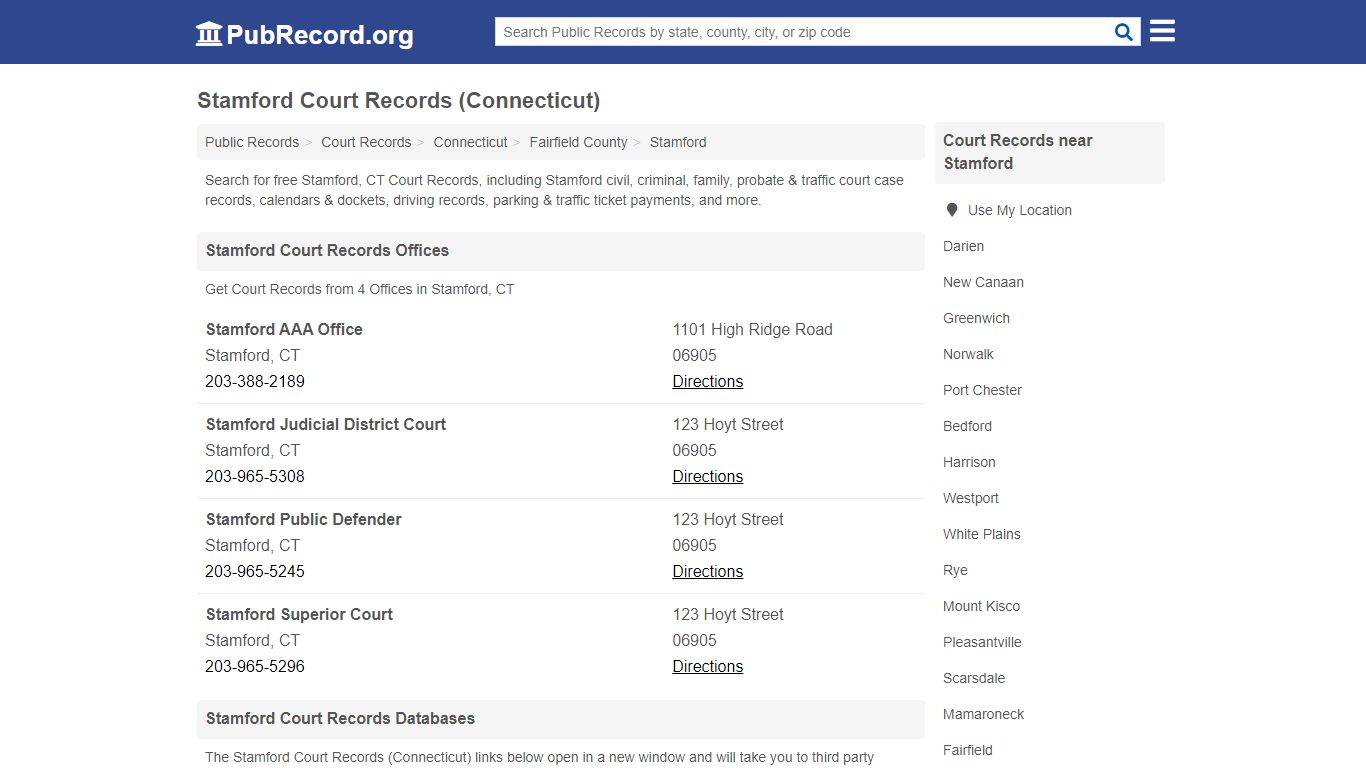Get Directions to 1101 High Ridge Road
Screen dimensions: 1366x768
click(x=707, y=381)
